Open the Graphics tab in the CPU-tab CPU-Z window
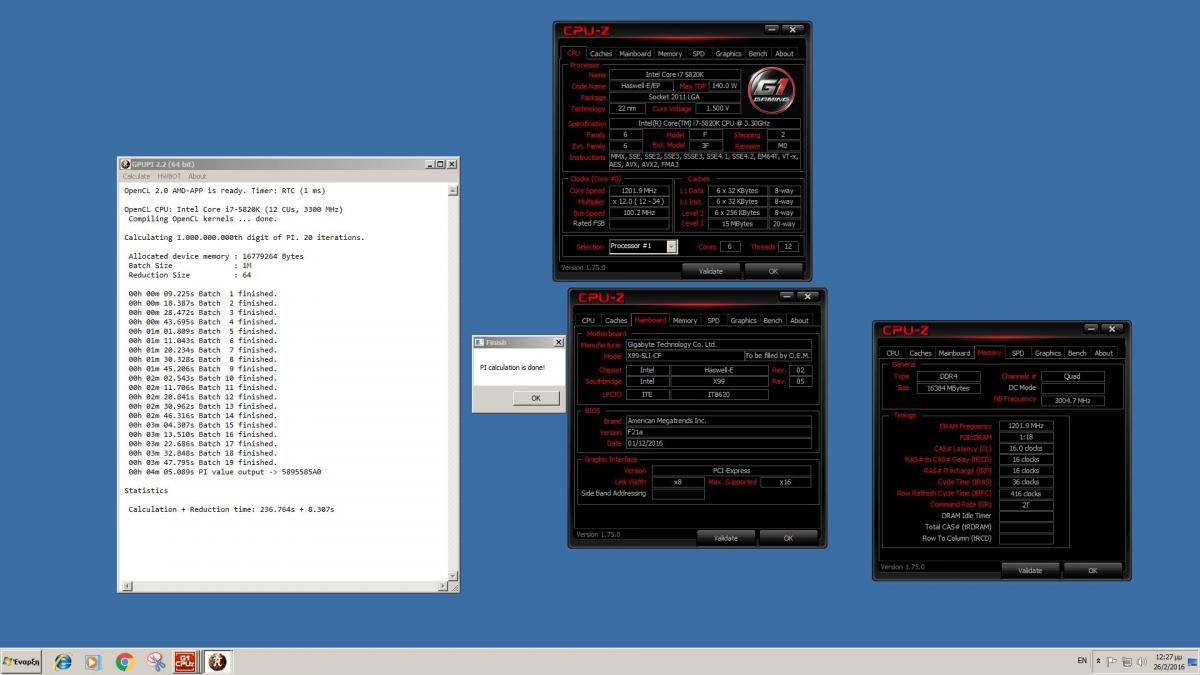 [x=729, y=54]
